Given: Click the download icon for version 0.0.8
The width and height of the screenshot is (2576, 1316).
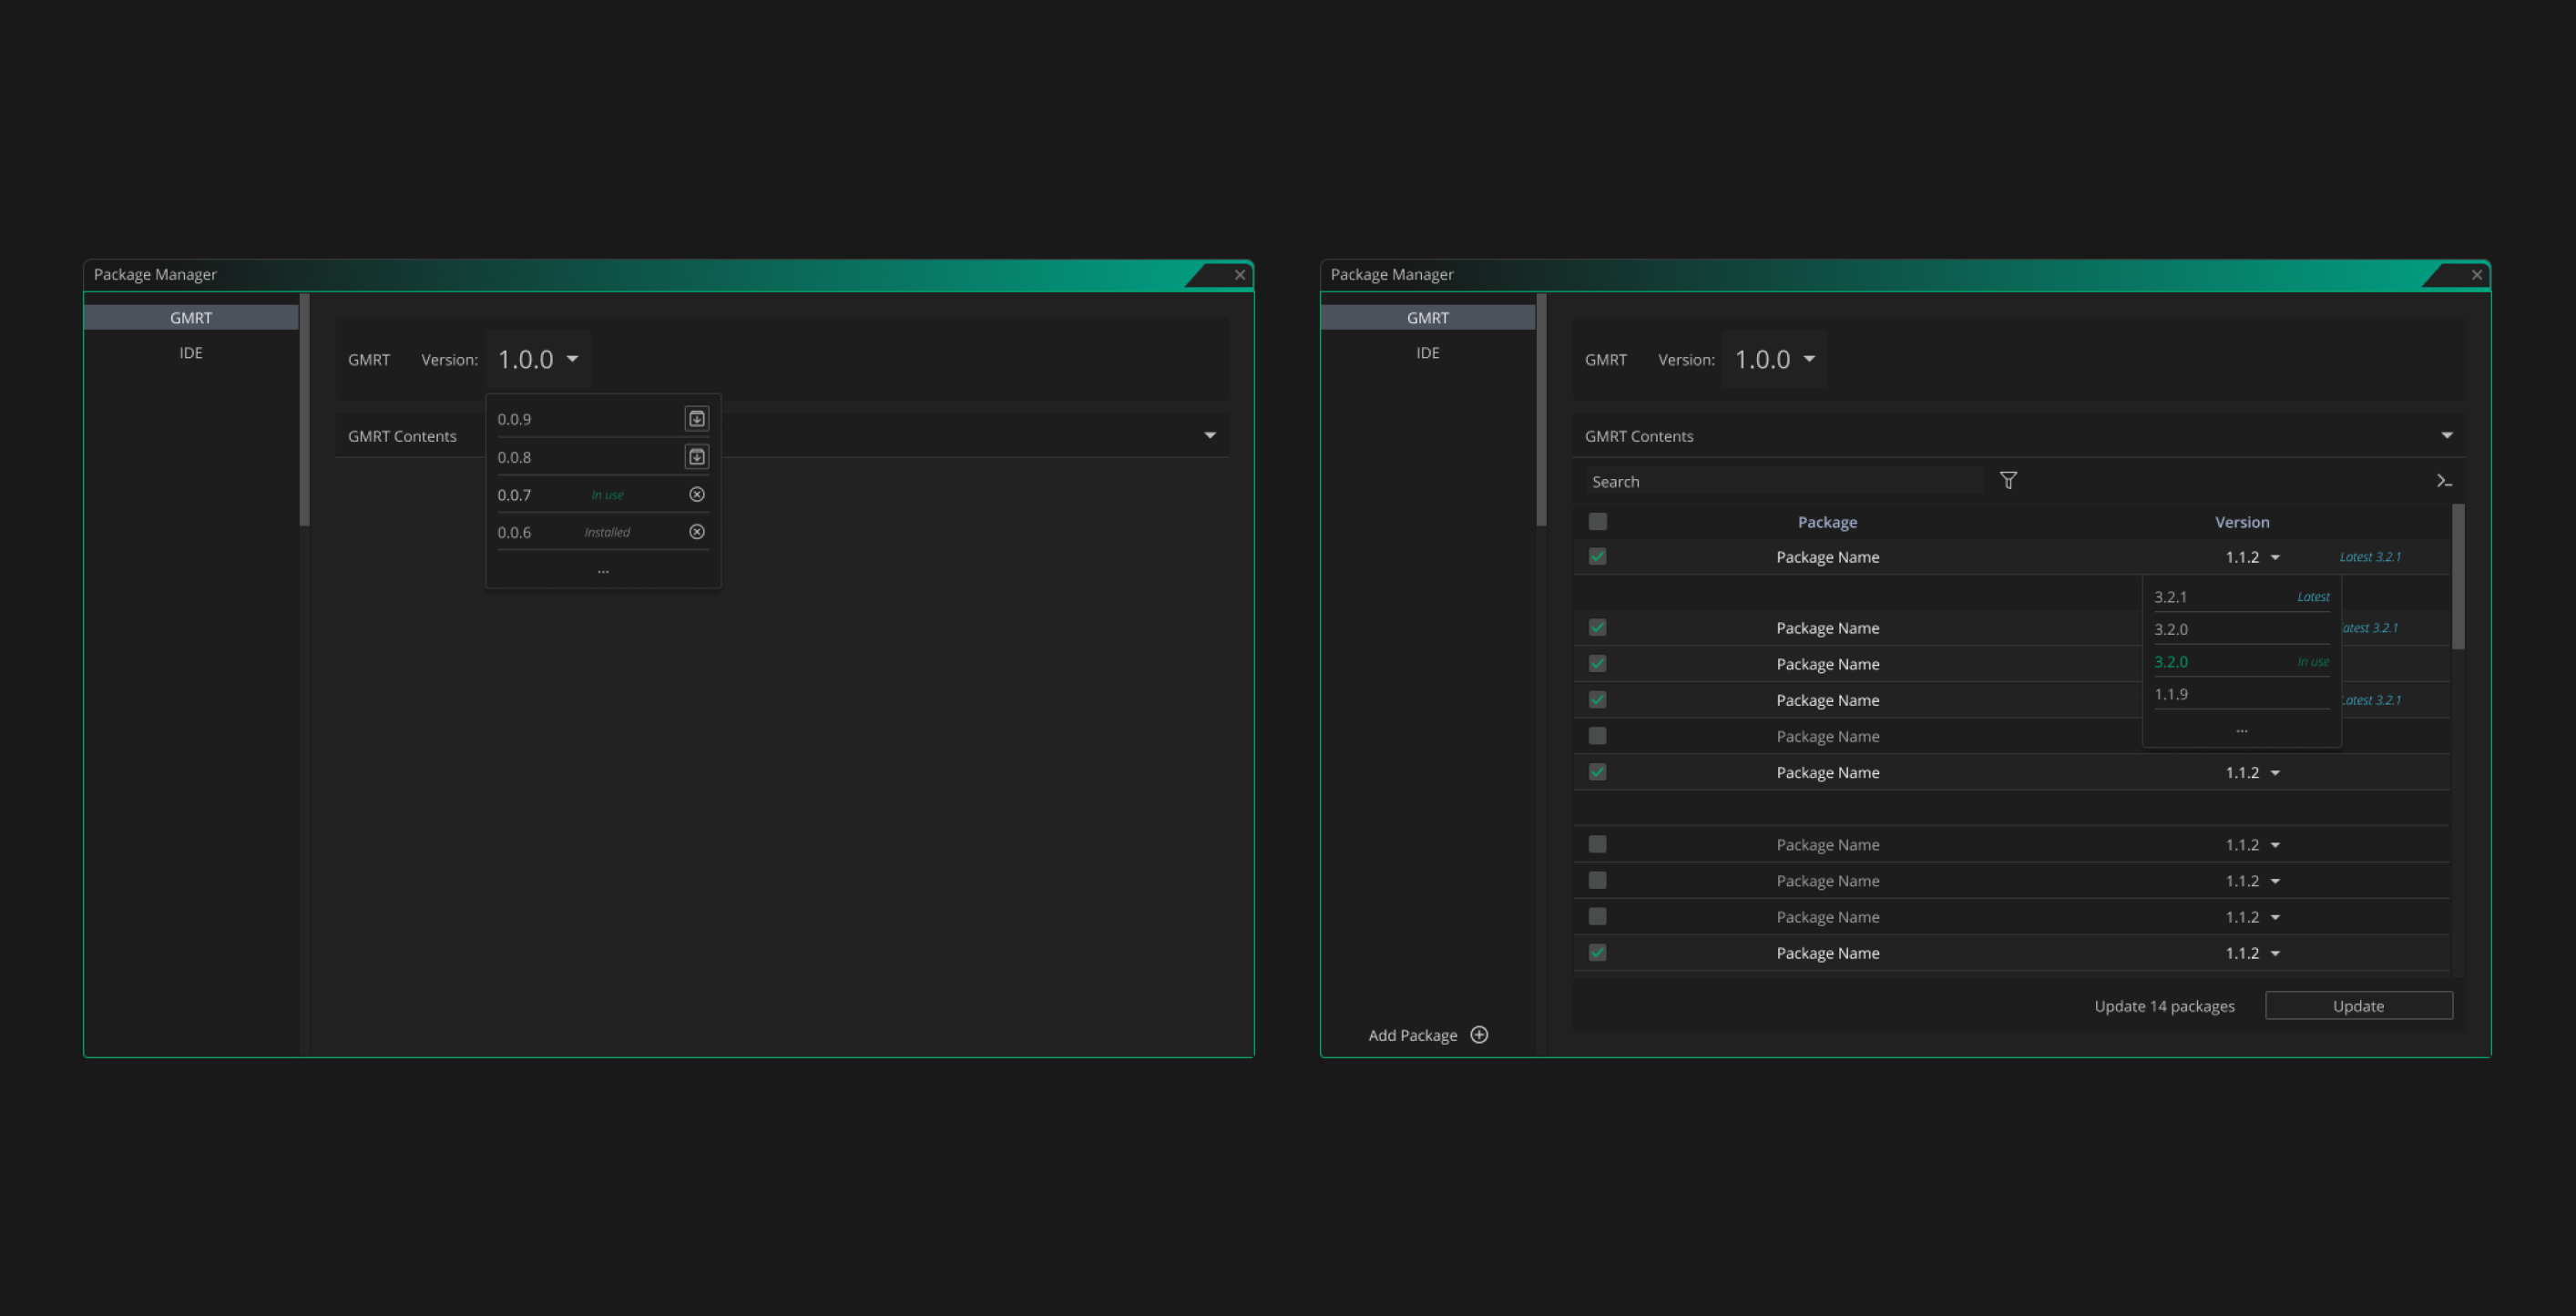Looking at the screenshot, I should [697, 457].
